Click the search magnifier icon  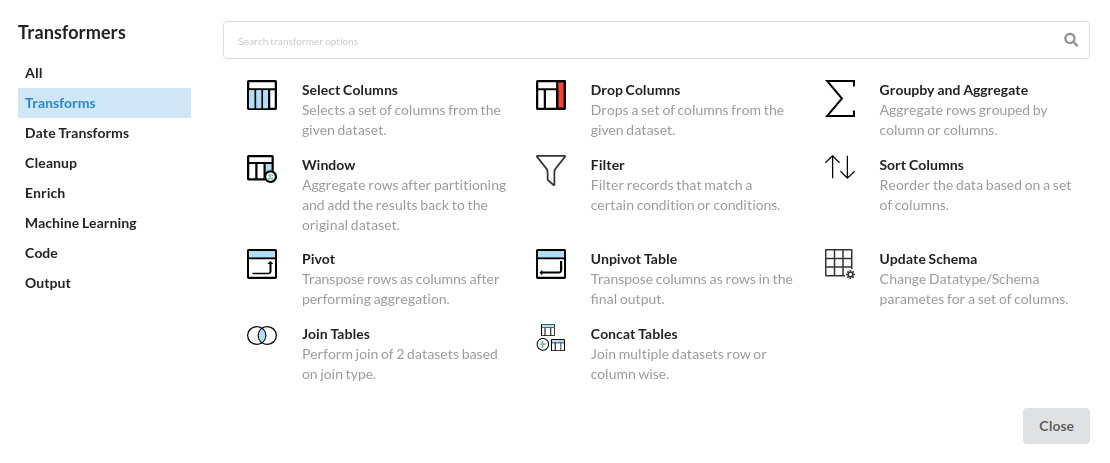pos(1071,40)
